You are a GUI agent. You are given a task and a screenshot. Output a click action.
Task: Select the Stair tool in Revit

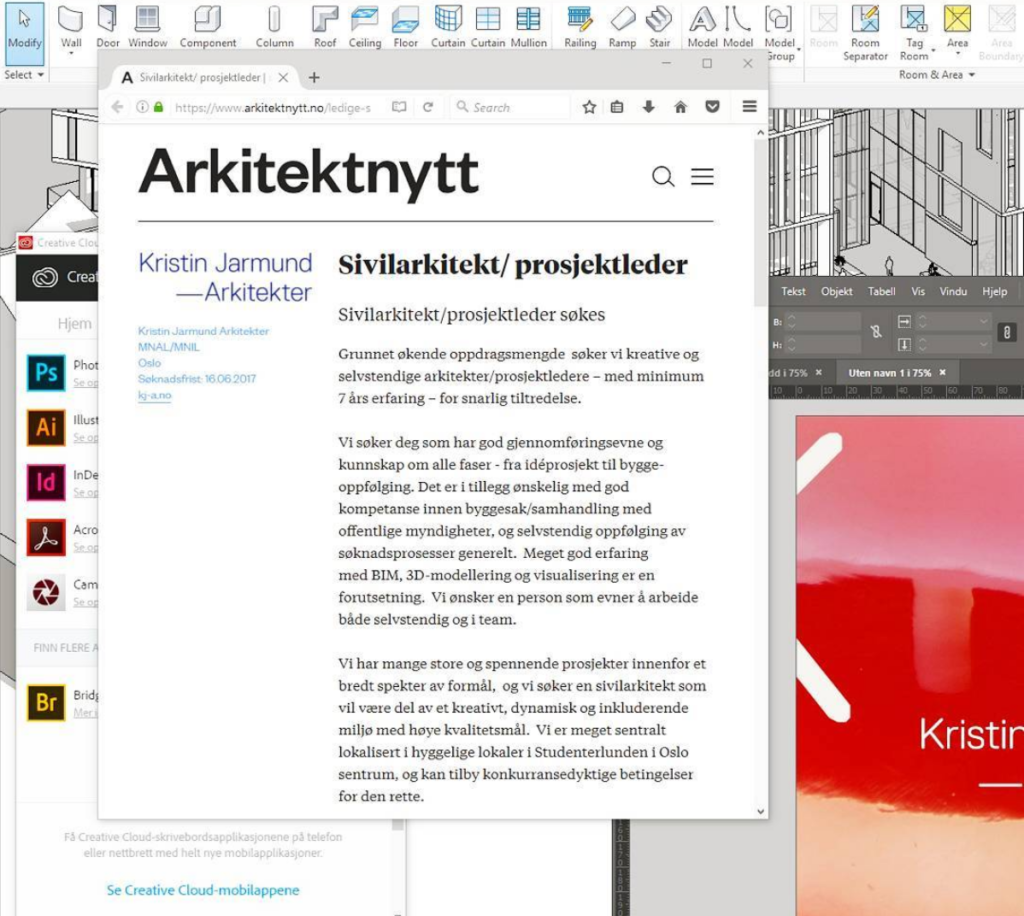[x=659, y=27]
